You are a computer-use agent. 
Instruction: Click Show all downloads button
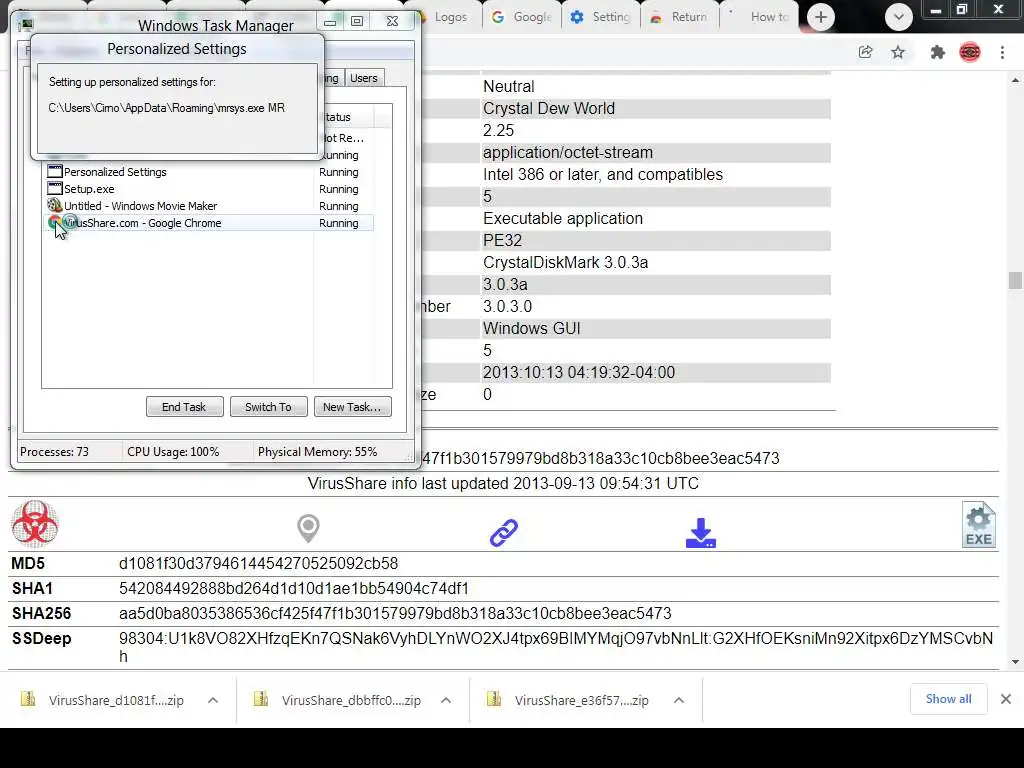point(948,699)
